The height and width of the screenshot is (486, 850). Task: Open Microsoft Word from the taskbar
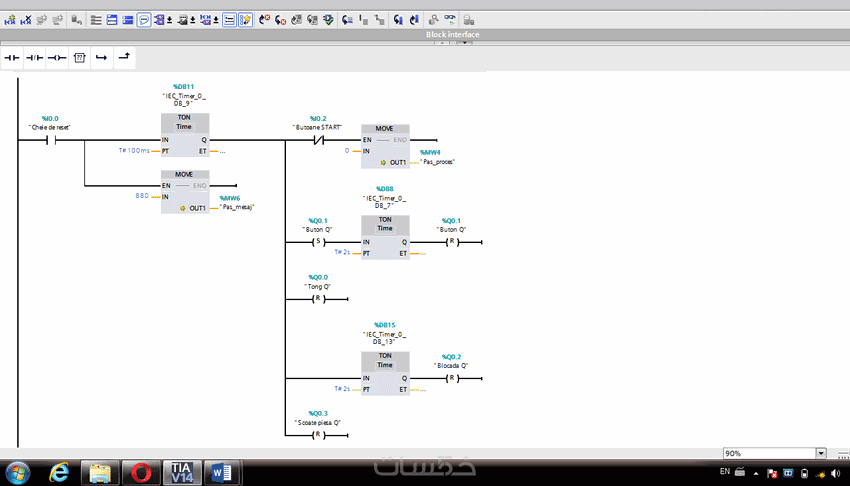point(221,473)
